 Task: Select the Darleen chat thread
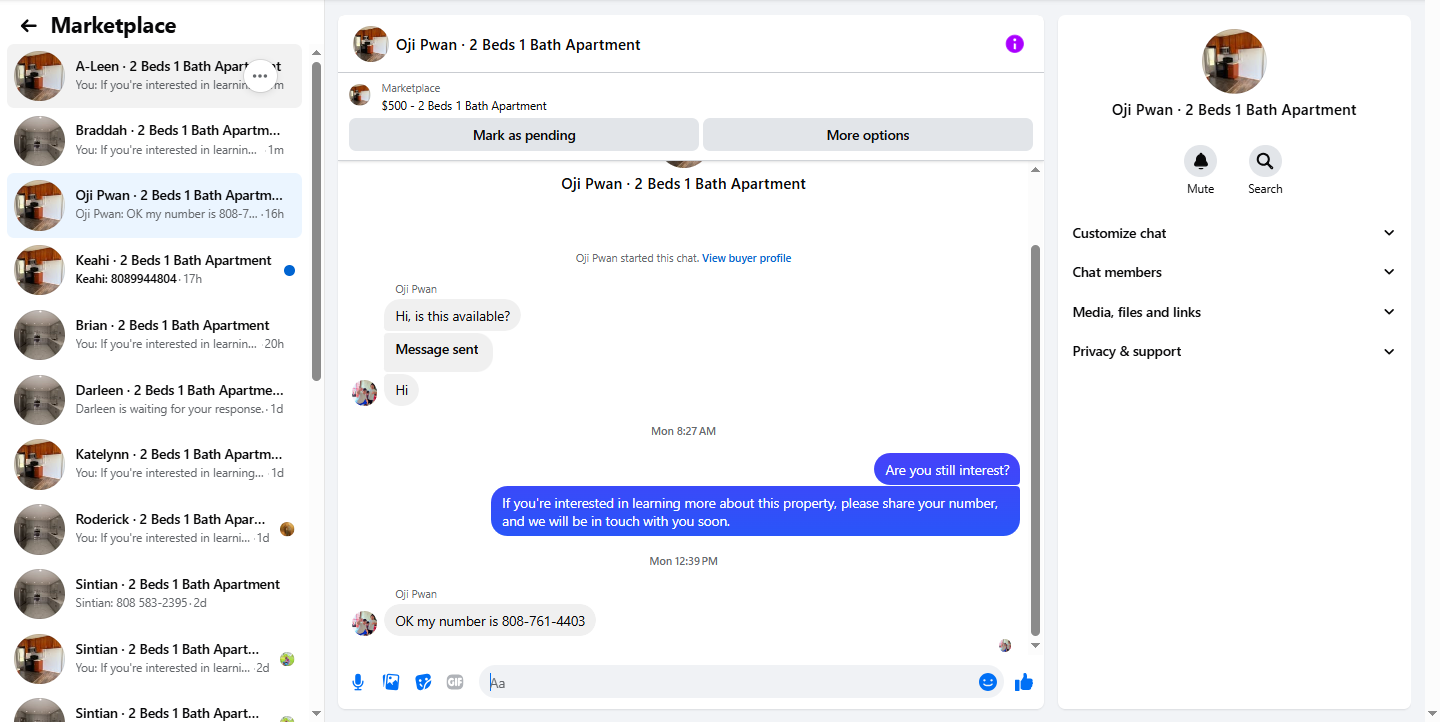(155, 400)
